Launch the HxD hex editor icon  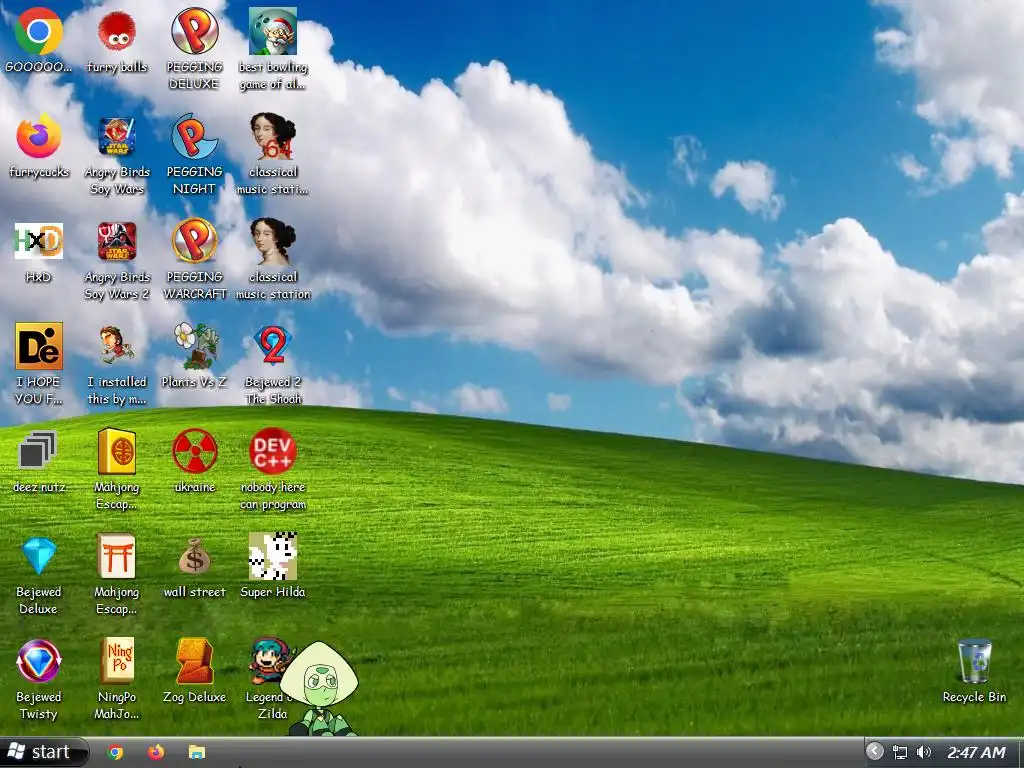click(39, 241)
